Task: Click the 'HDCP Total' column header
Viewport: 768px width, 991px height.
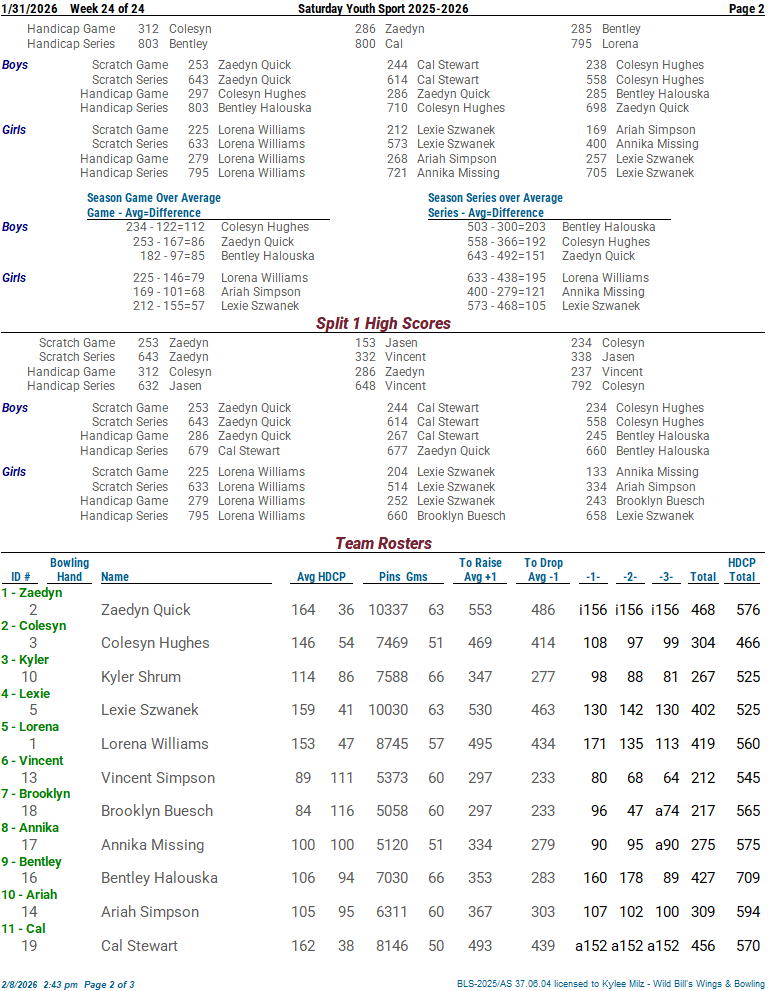Action: pos(741,569)
